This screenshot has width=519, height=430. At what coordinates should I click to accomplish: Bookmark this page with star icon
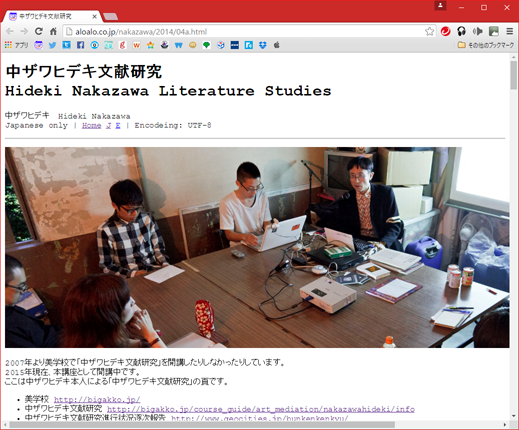point(429,32)
